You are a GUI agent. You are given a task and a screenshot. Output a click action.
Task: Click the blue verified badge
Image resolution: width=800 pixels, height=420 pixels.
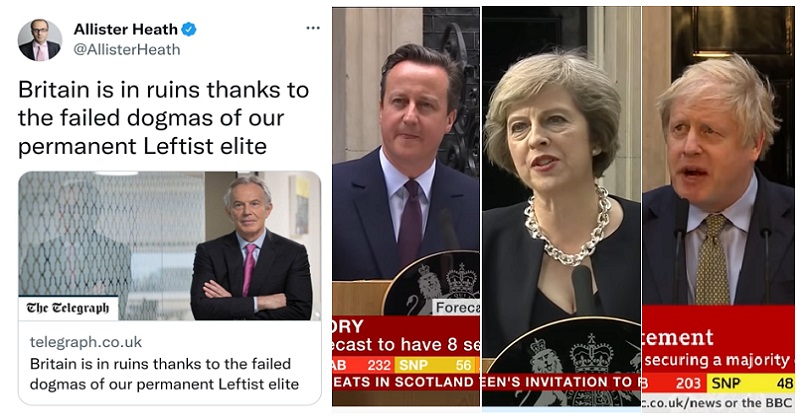pos(189,30)
